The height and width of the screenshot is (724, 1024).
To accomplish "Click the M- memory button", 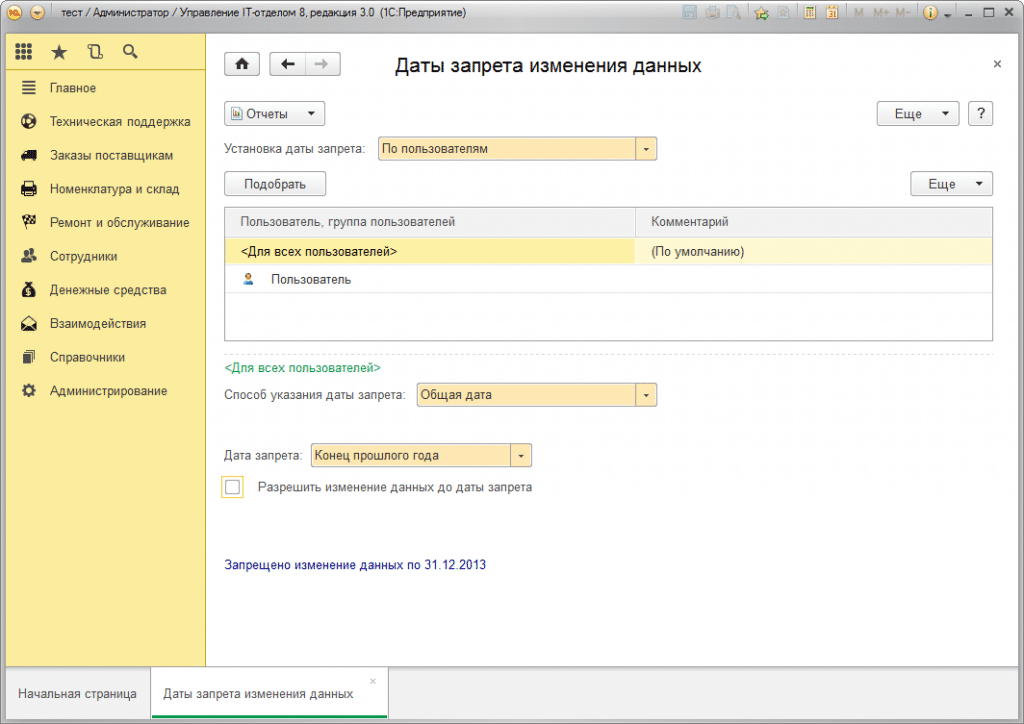I will pyautogui.click(x=903, y=12).
